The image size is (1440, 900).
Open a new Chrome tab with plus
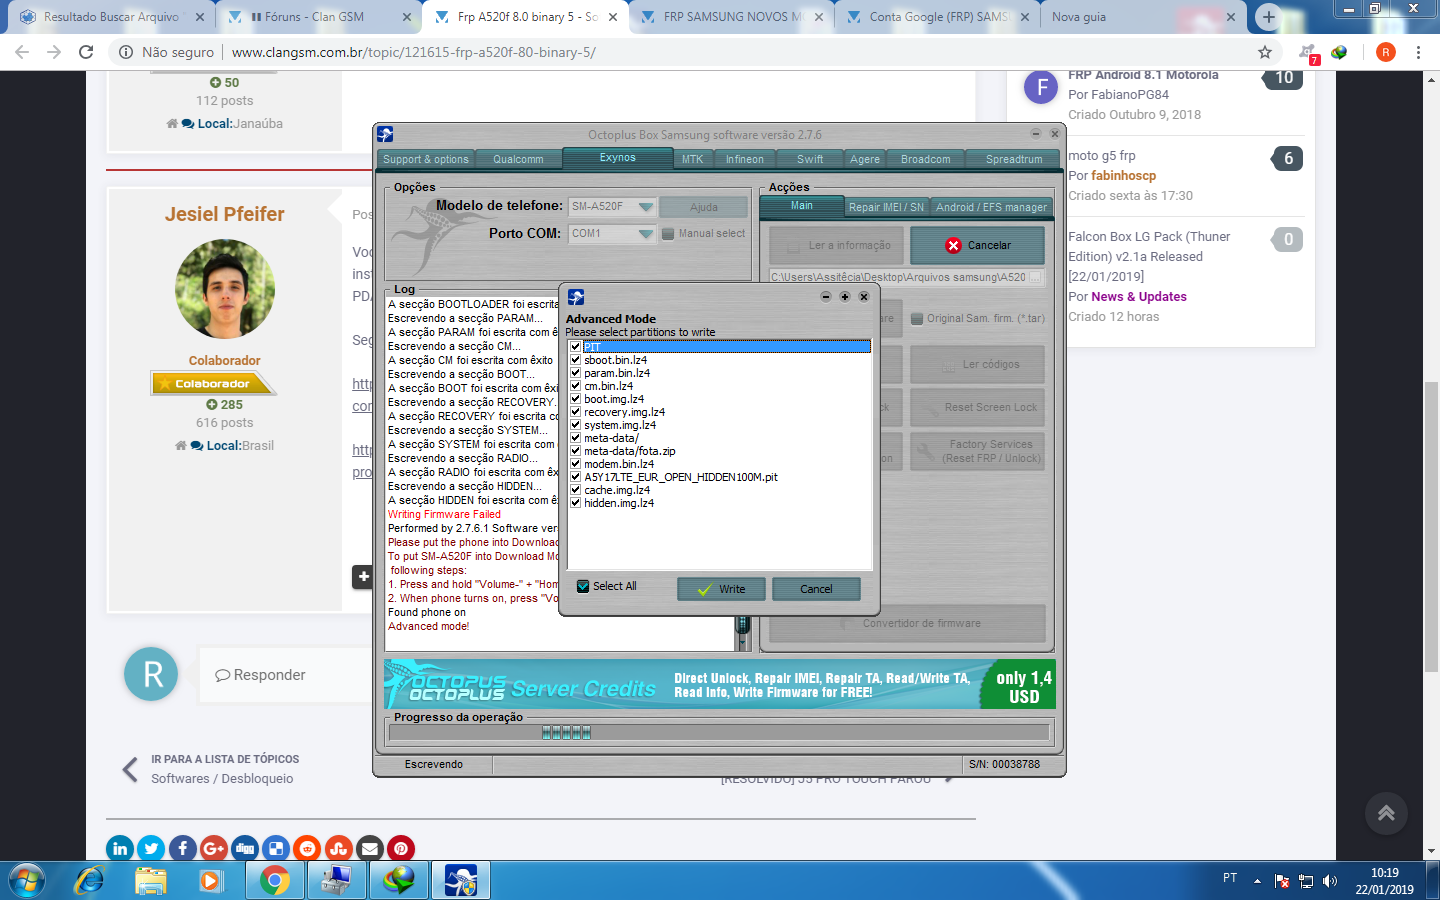(x=1268, y=17)
